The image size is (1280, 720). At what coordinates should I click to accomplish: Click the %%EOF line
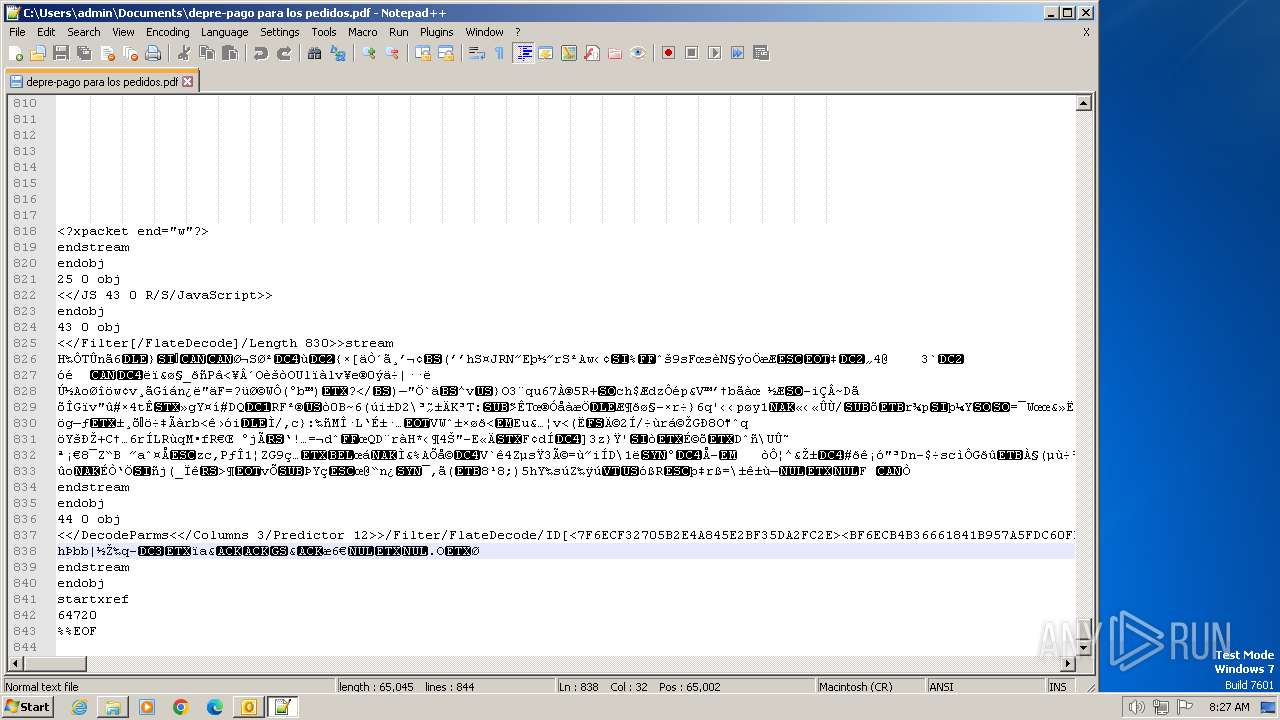77,631
